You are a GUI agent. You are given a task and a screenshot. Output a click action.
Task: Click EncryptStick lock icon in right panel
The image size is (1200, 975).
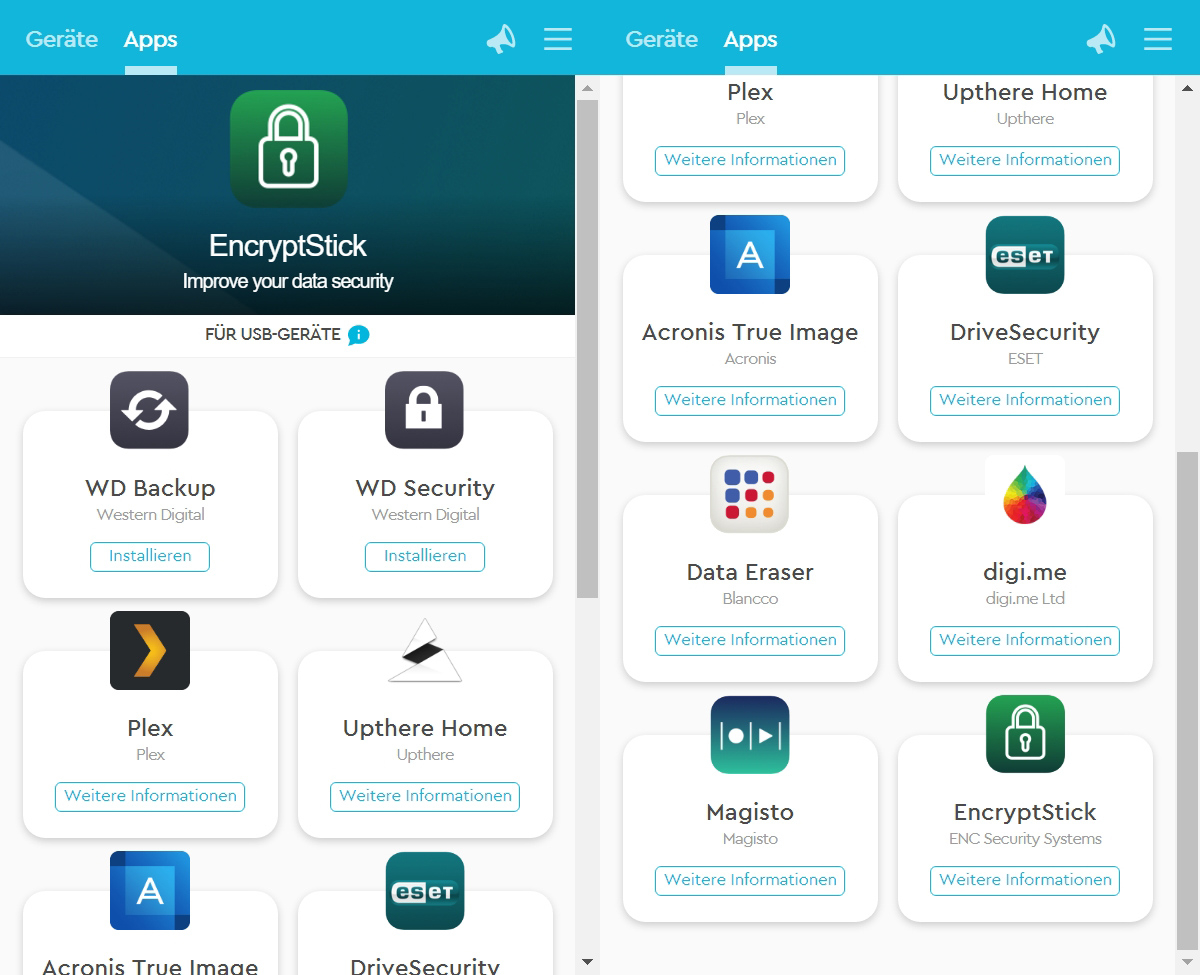pos(1025,734)
